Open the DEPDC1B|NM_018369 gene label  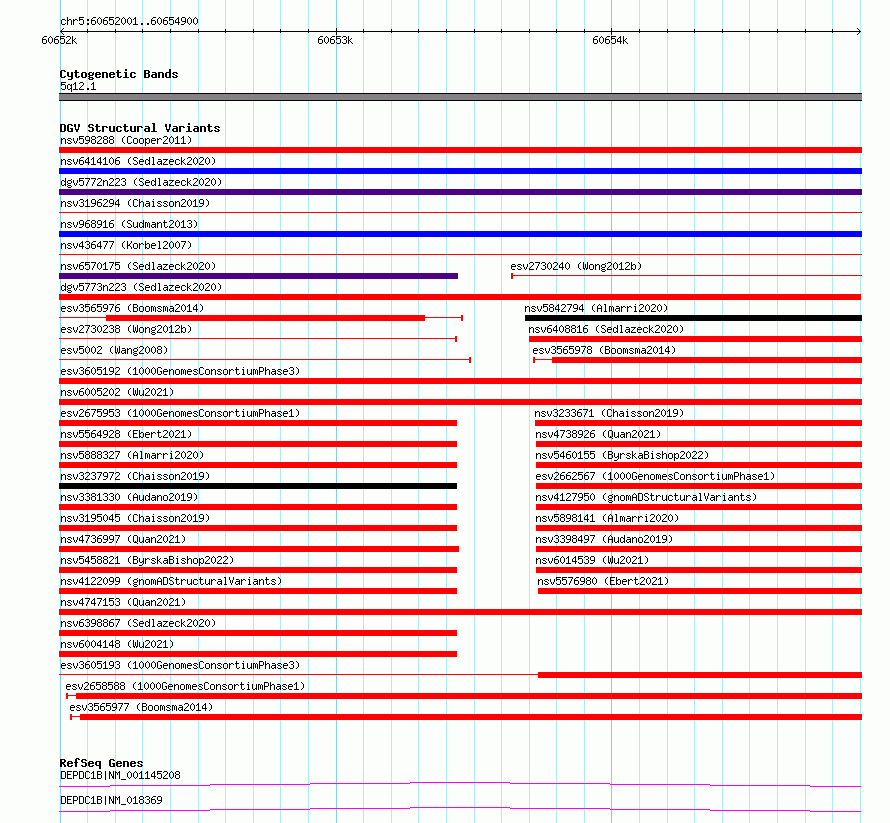pos(111,800)
